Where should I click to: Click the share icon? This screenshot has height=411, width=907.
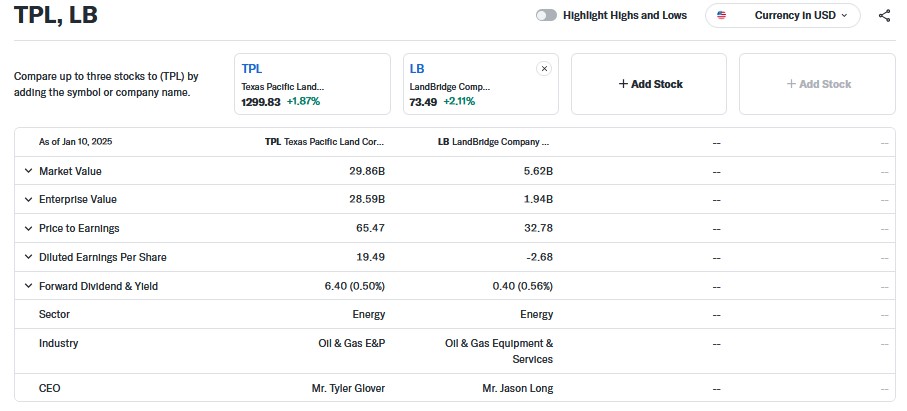pyautogui.click(x=884, y=16)
